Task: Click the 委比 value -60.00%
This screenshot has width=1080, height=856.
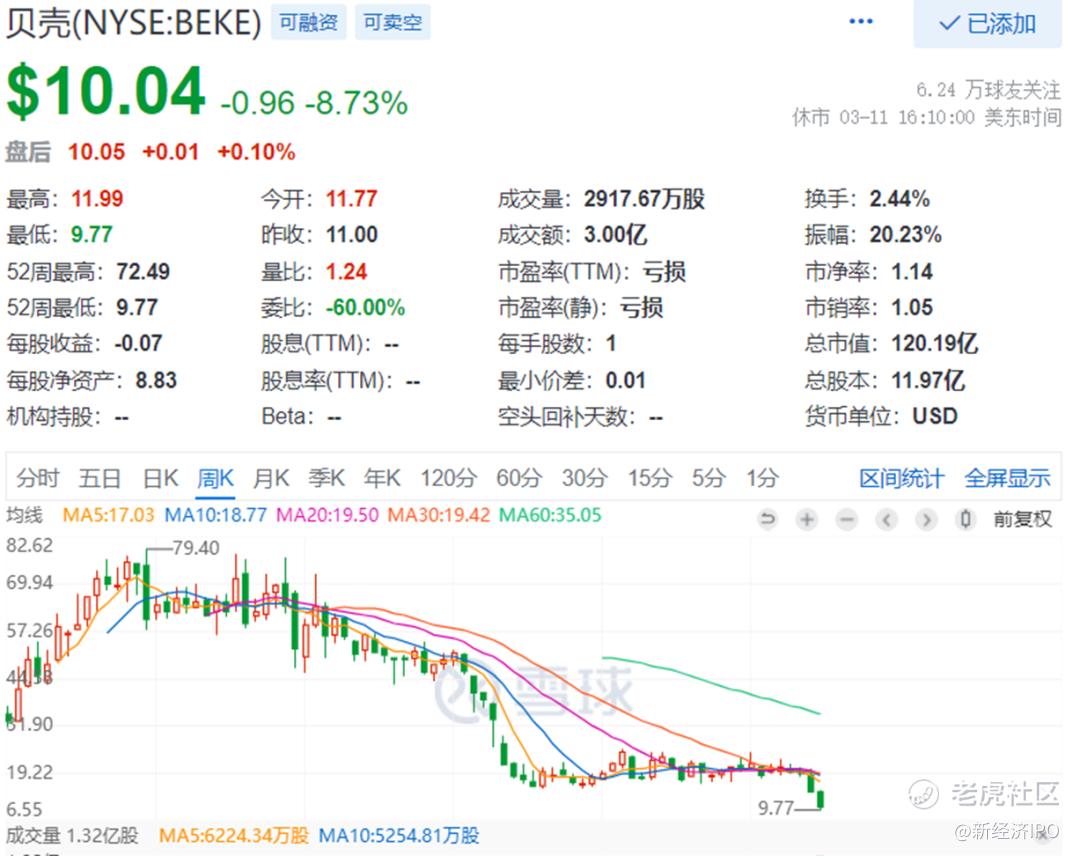Action: [365, 307]
